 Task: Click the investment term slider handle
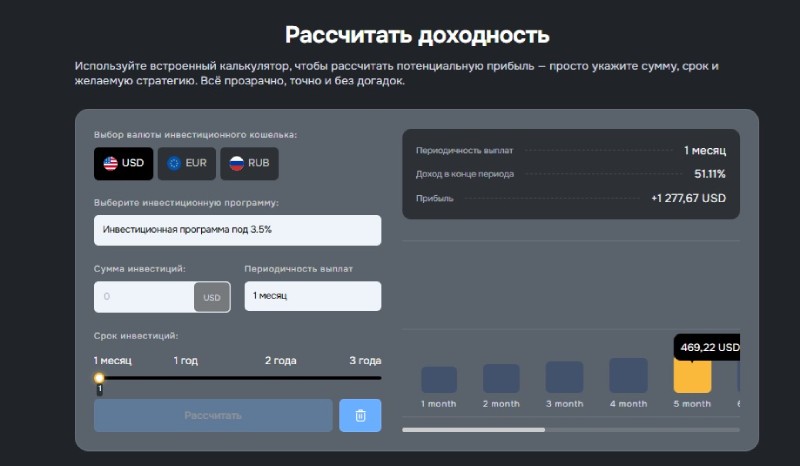click(99, 378)
